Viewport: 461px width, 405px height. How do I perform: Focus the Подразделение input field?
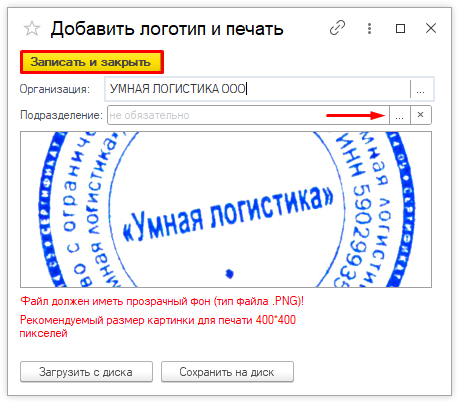coord(248,115)
